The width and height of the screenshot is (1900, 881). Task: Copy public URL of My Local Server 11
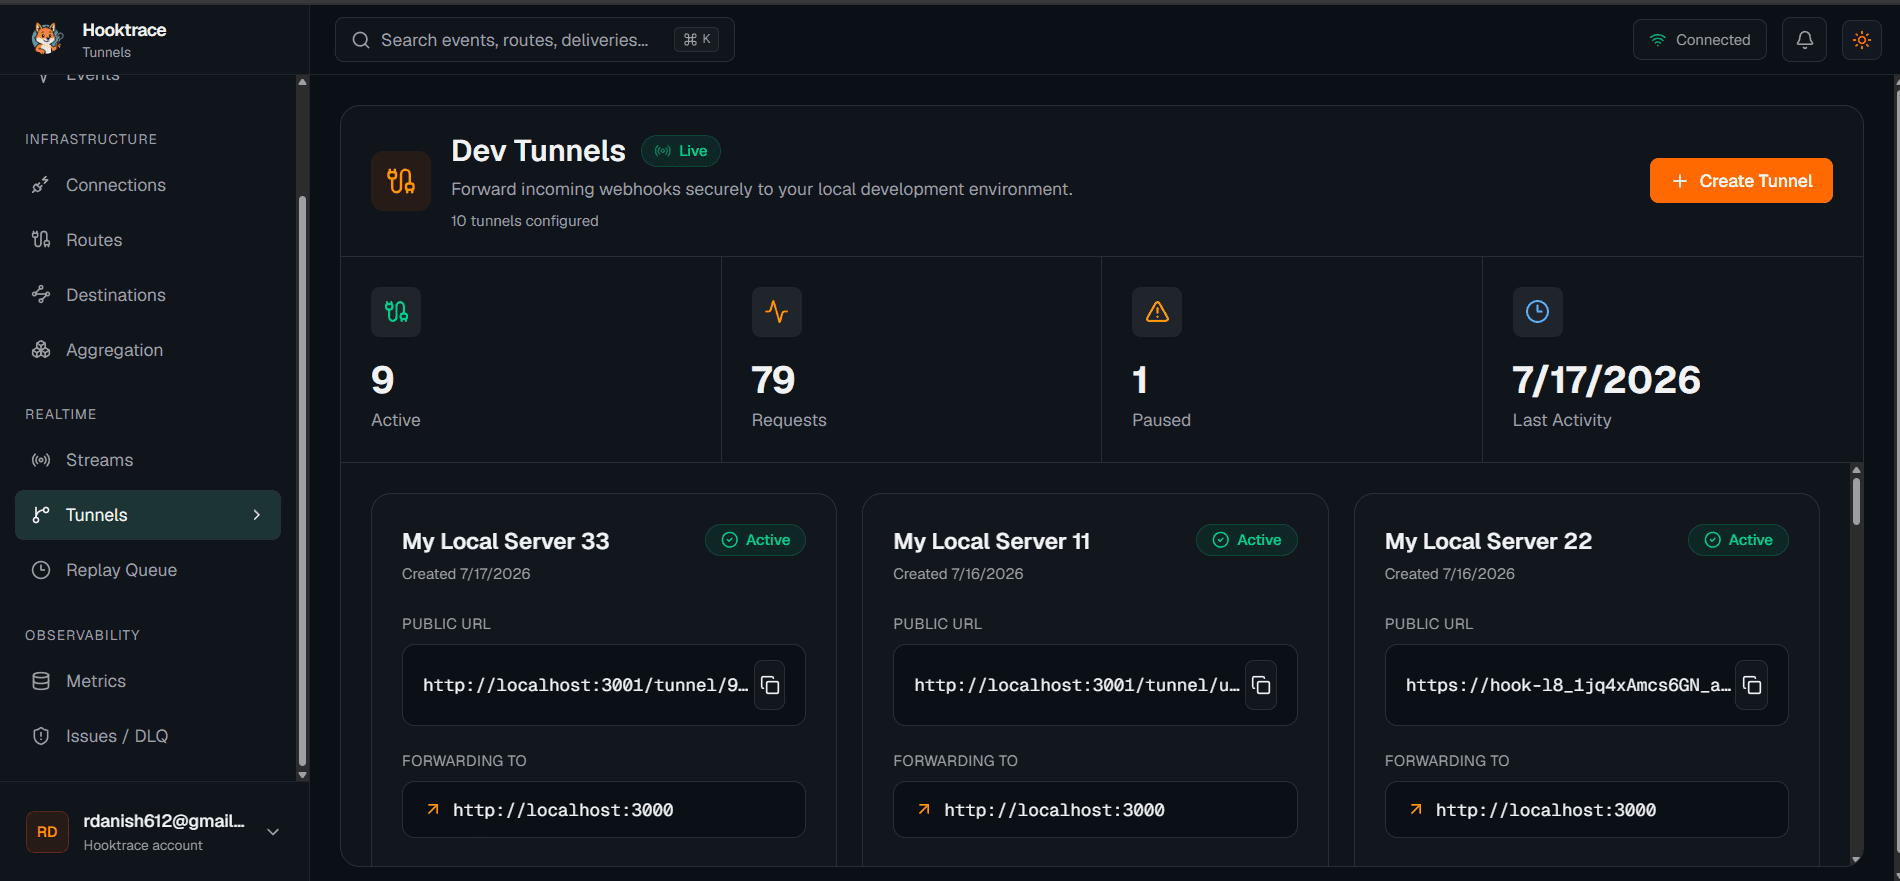pos(1261,685)
